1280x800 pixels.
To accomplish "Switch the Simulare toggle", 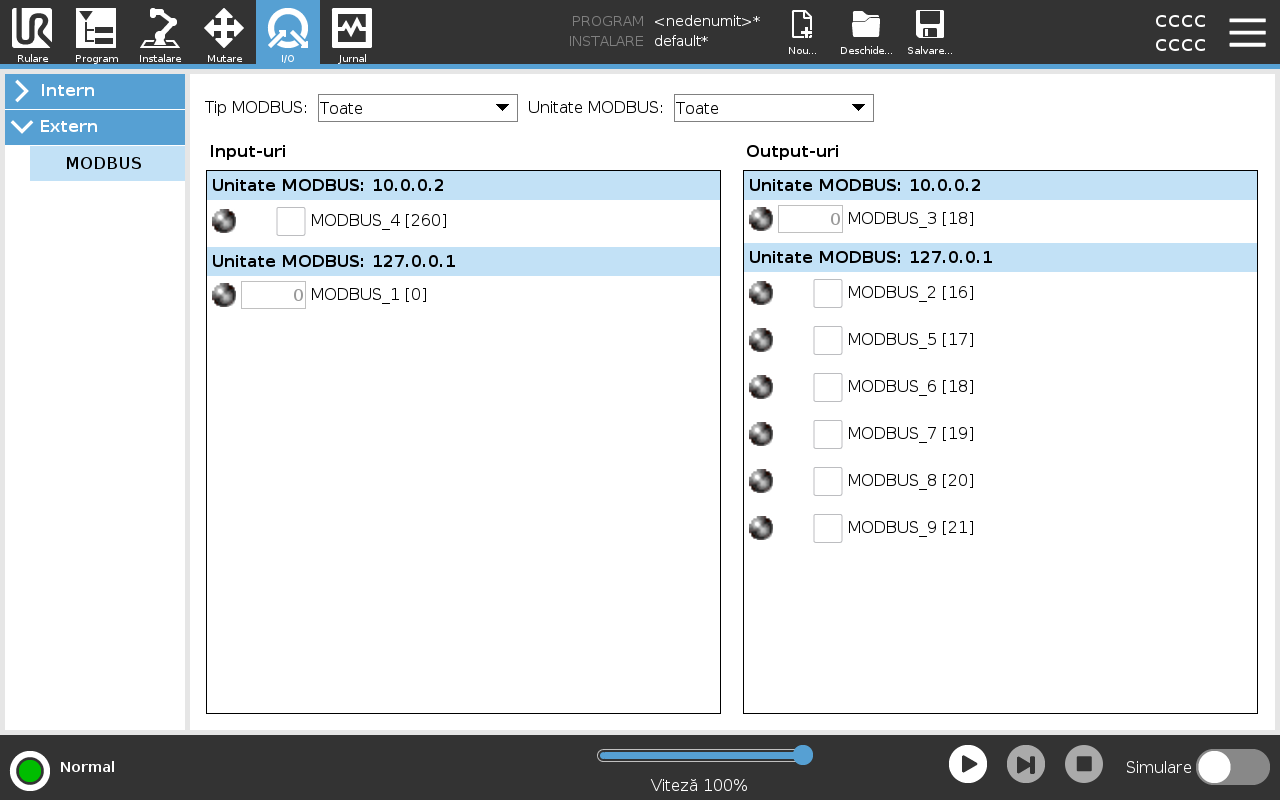I will tap(1232, 767).
